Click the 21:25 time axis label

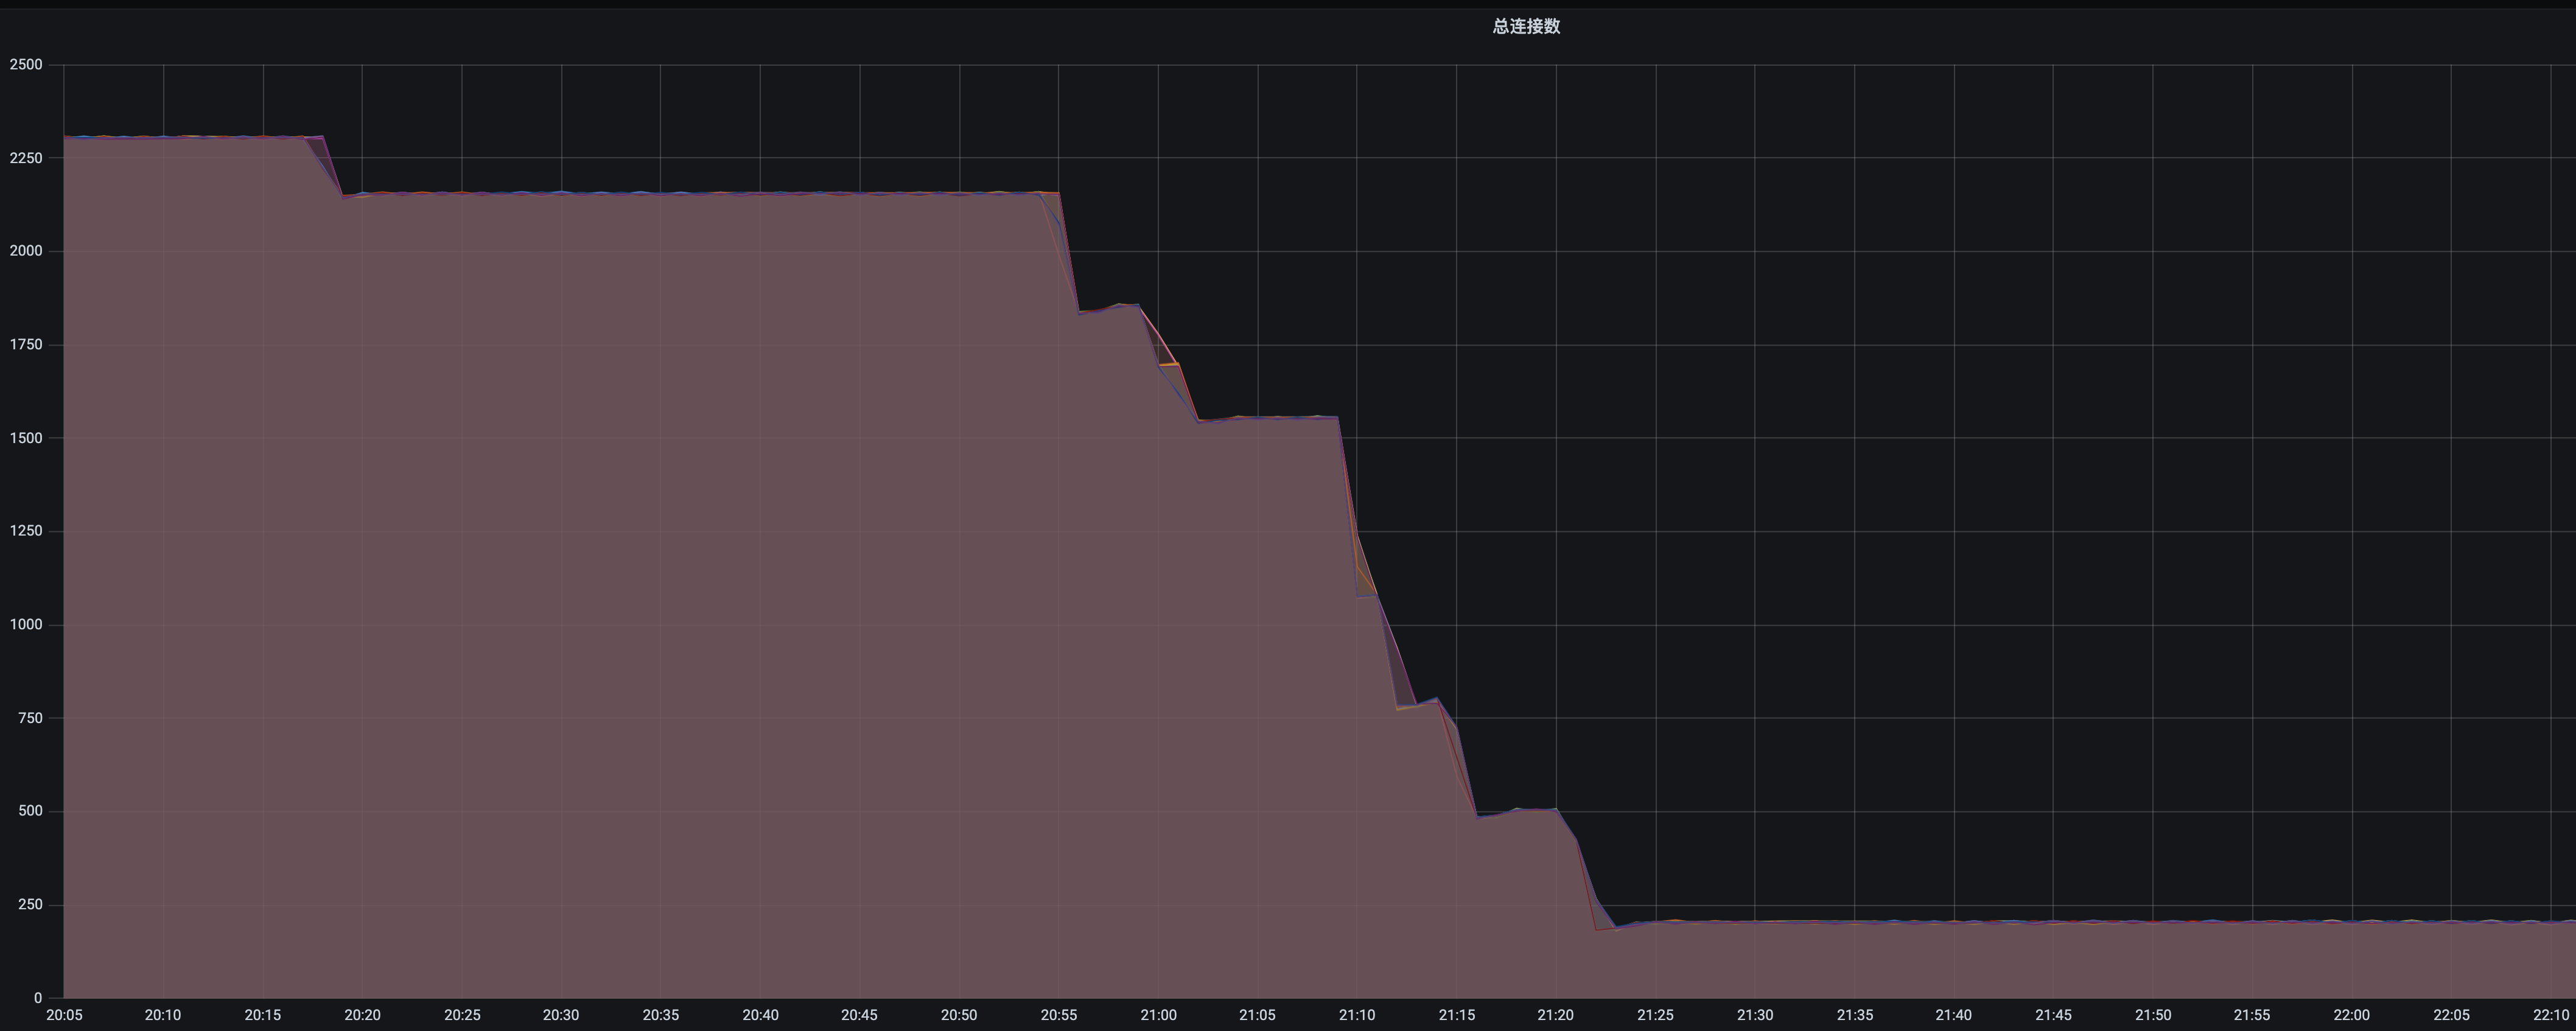pos(1655,1015)
